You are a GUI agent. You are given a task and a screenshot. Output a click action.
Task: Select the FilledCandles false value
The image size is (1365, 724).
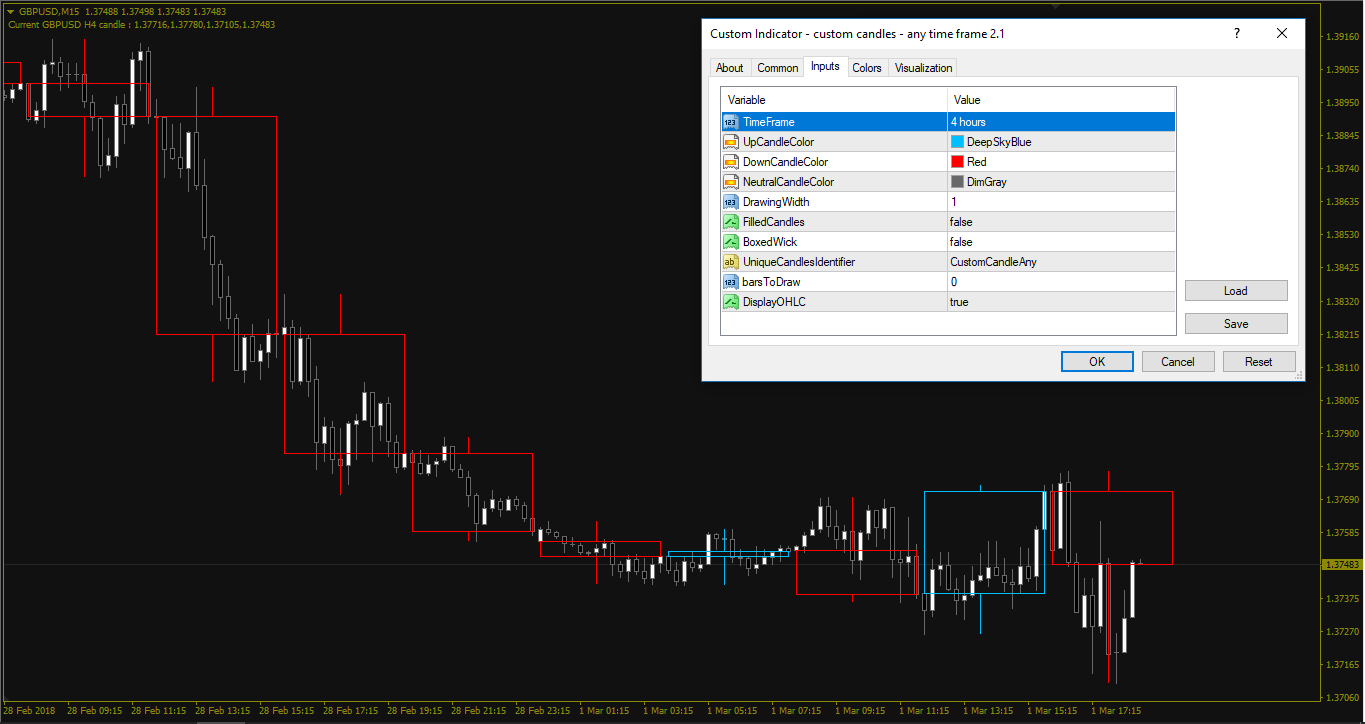tap(1061, 222)
